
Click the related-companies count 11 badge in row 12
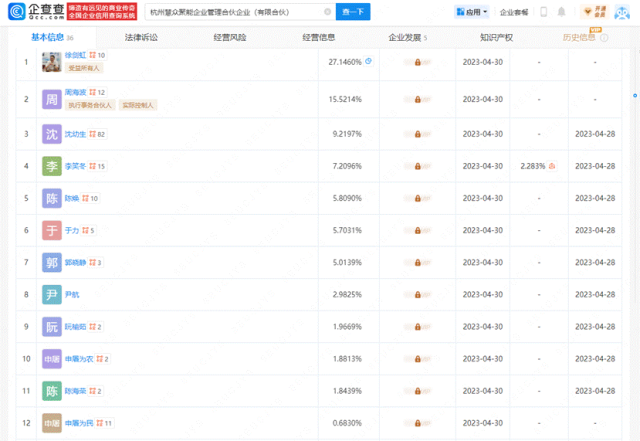(x=104, y=423)
